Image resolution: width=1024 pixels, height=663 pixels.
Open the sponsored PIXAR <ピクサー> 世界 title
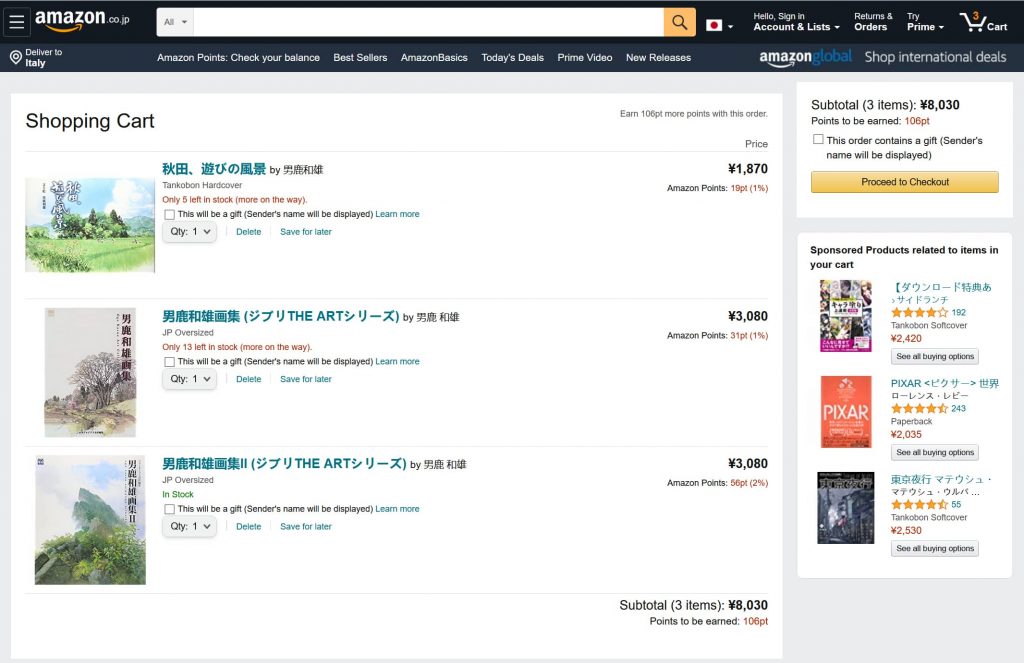944,383
